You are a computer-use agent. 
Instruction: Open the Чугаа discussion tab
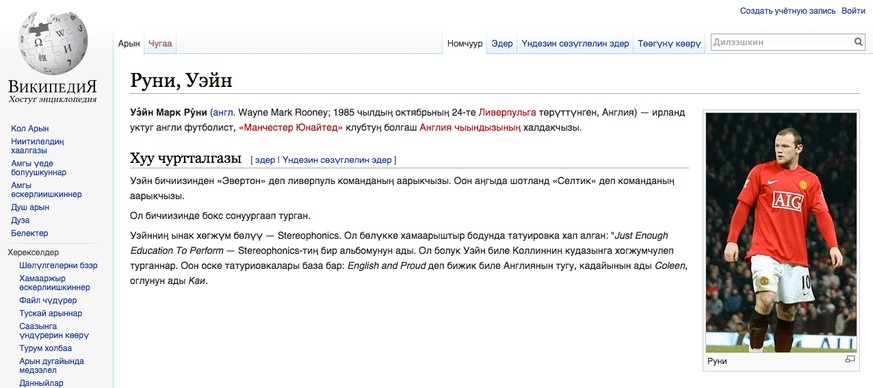coord(160,43)
